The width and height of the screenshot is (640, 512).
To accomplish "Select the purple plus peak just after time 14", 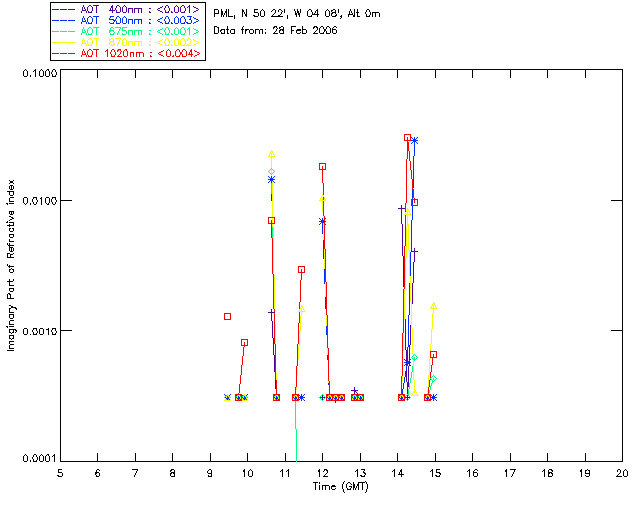I will coord(402,208).
